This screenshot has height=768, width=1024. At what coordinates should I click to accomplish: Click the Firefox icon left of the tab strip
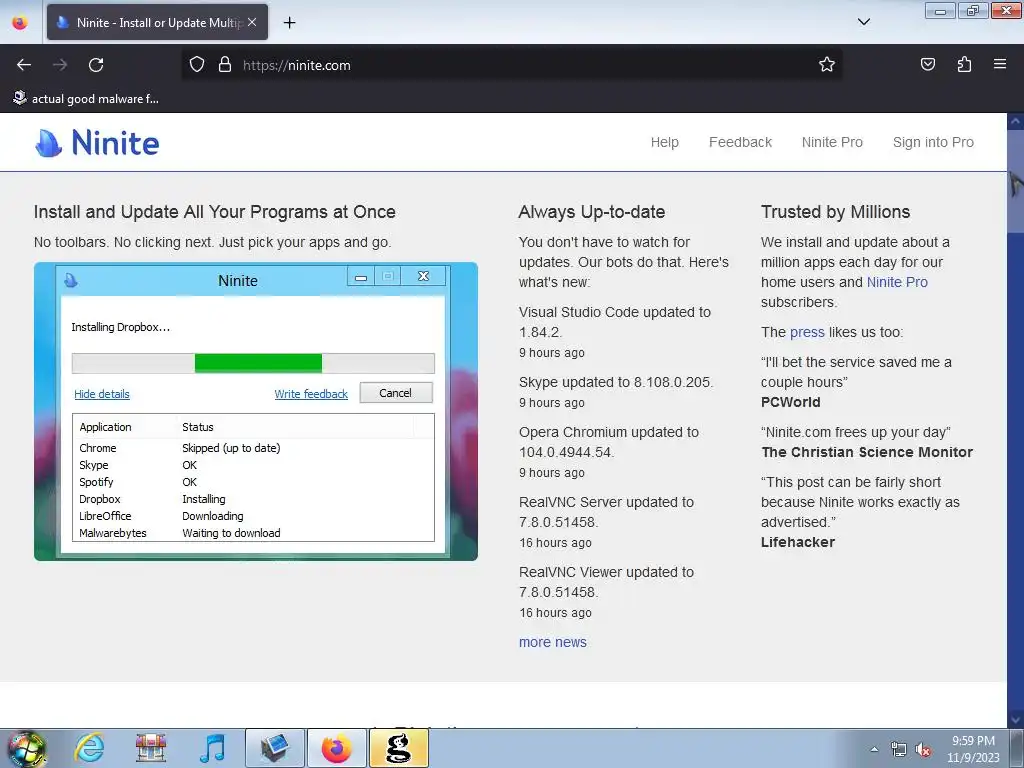pyautogui.click(x=20, y=22)
